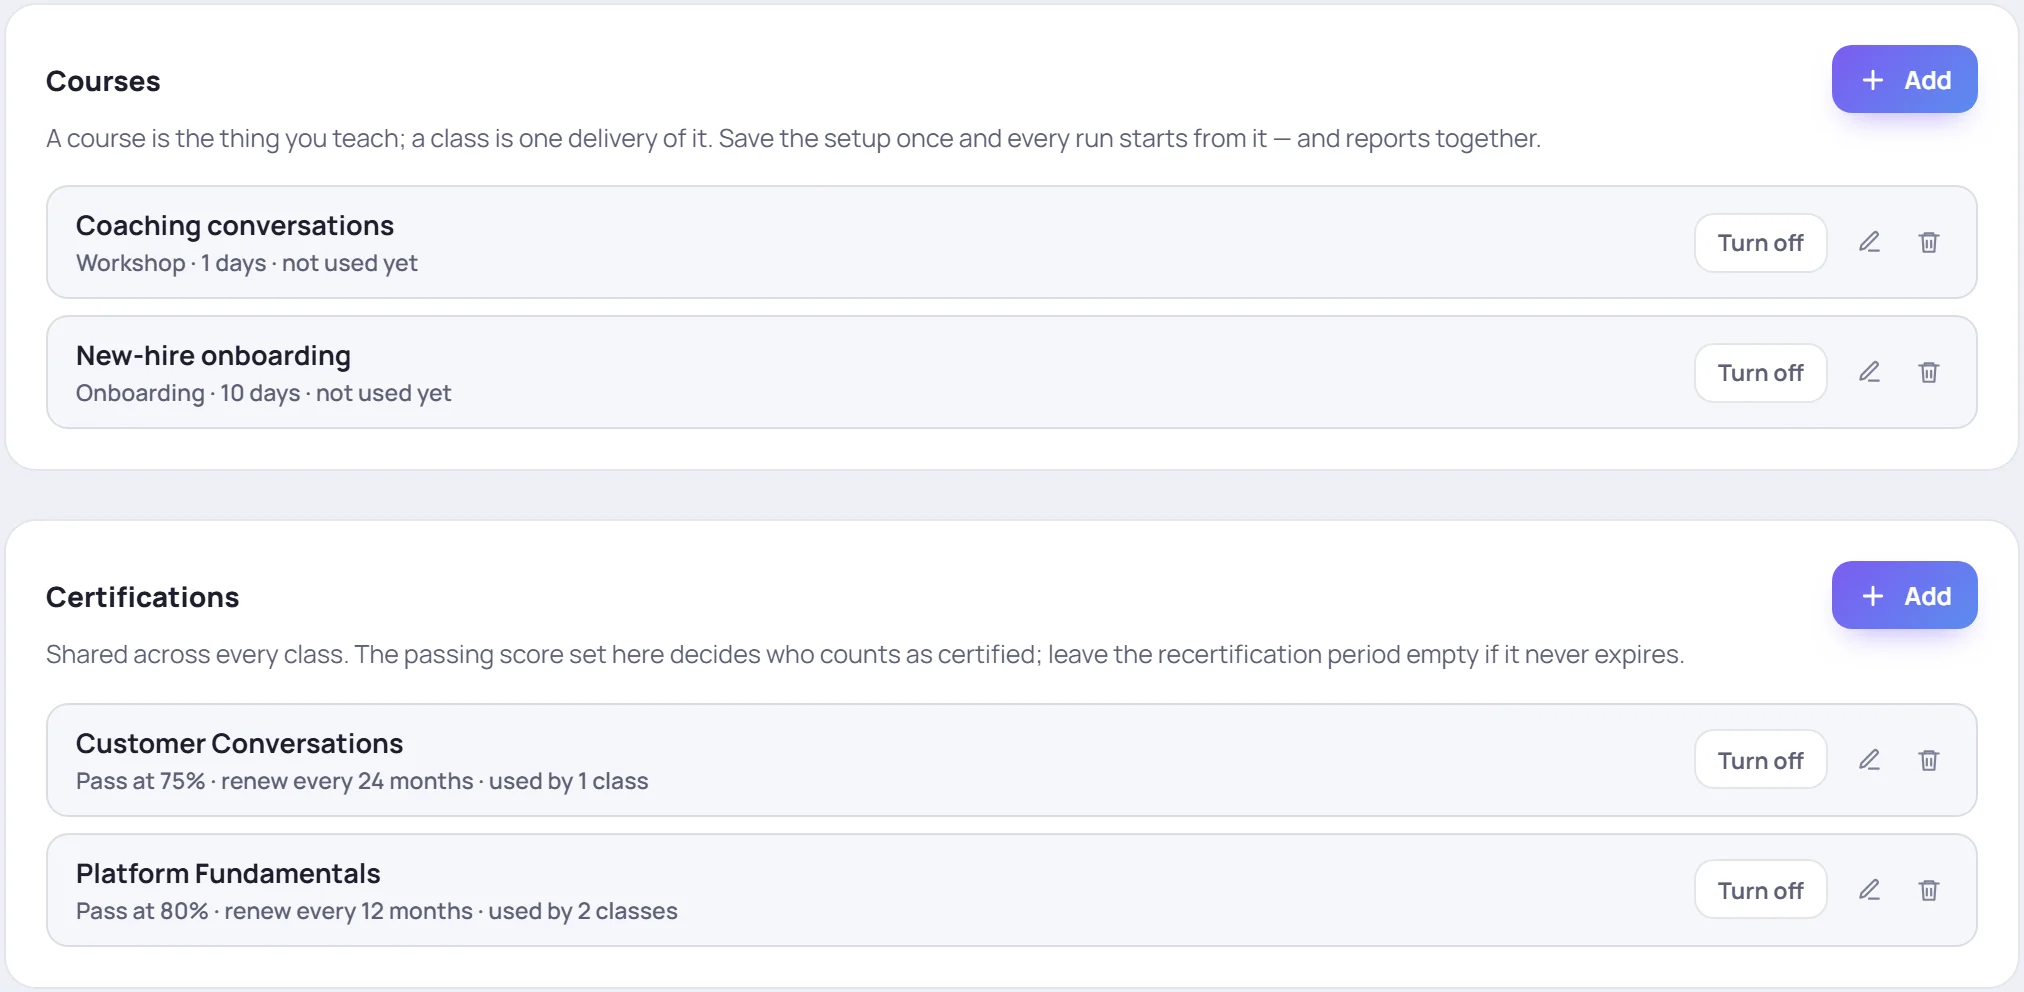
Task: Click the Courses section heading
Action: [103, 81]
